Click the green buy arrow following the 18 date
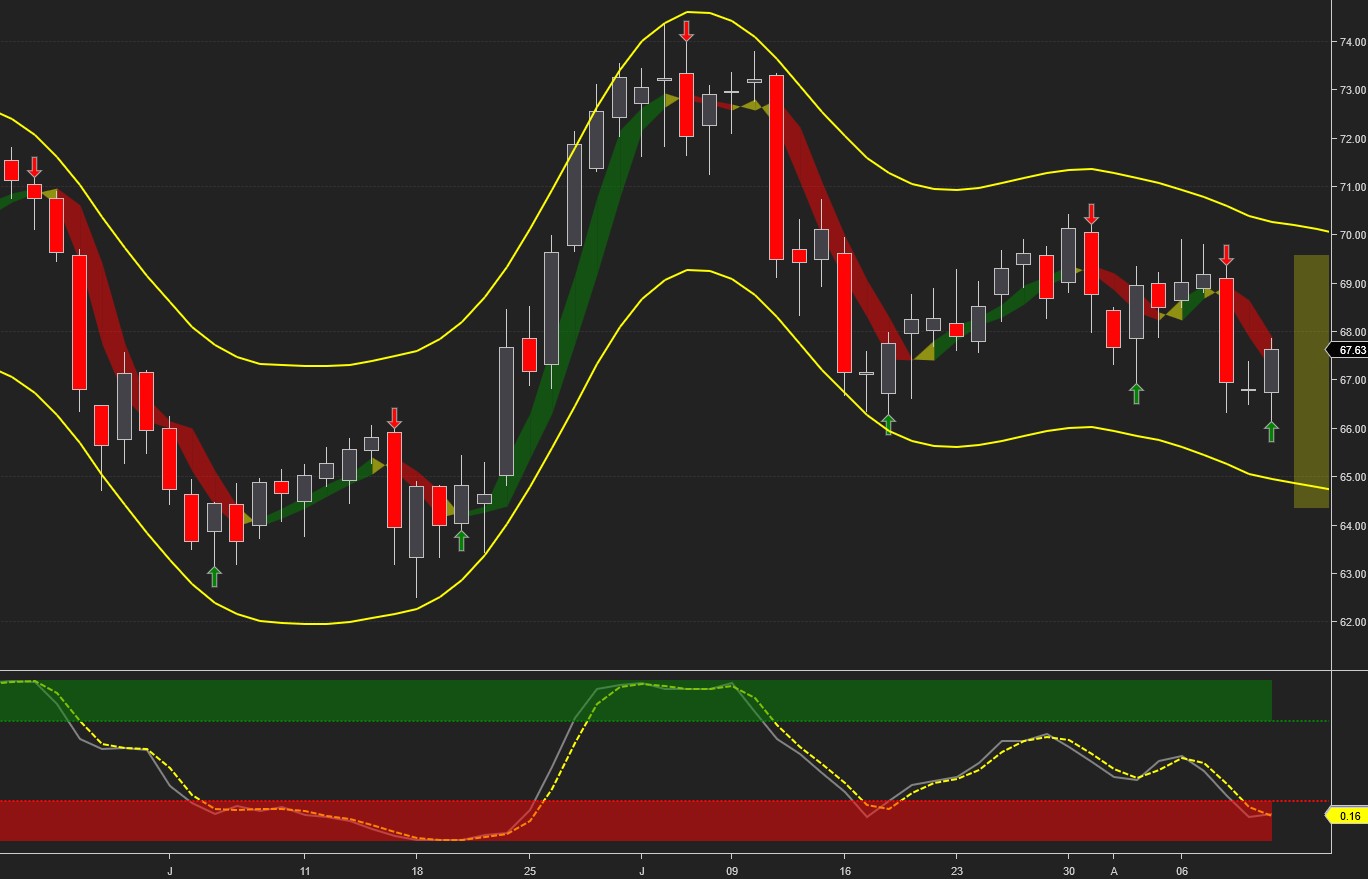 pos(461,540)
